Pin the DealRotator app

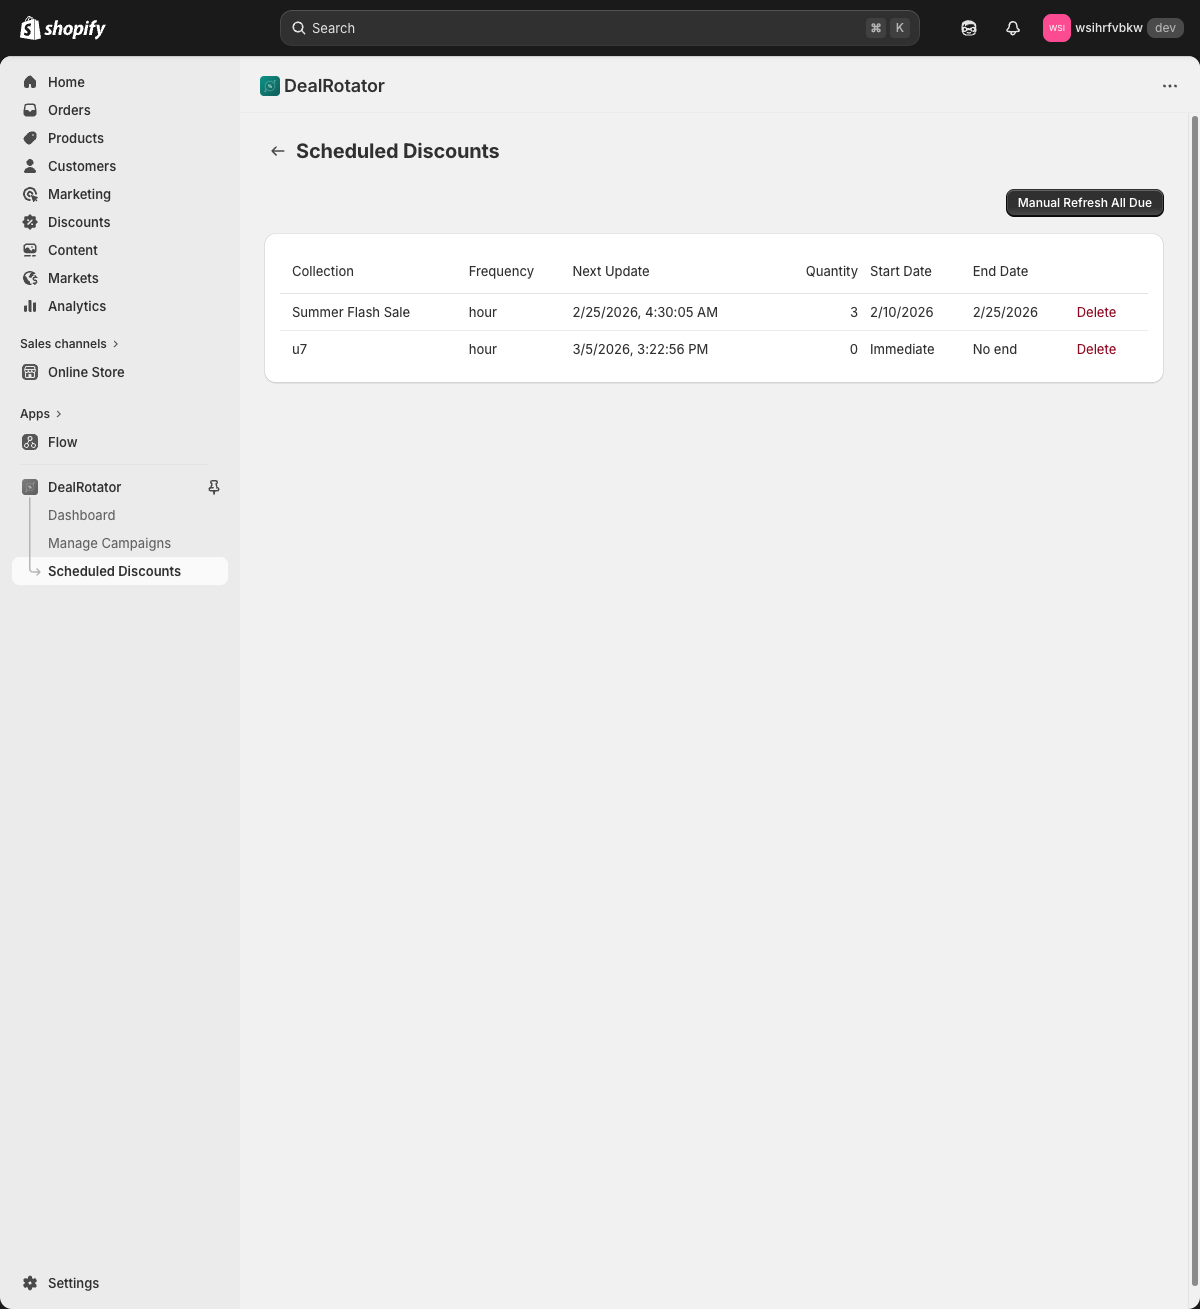coord(213,487)
